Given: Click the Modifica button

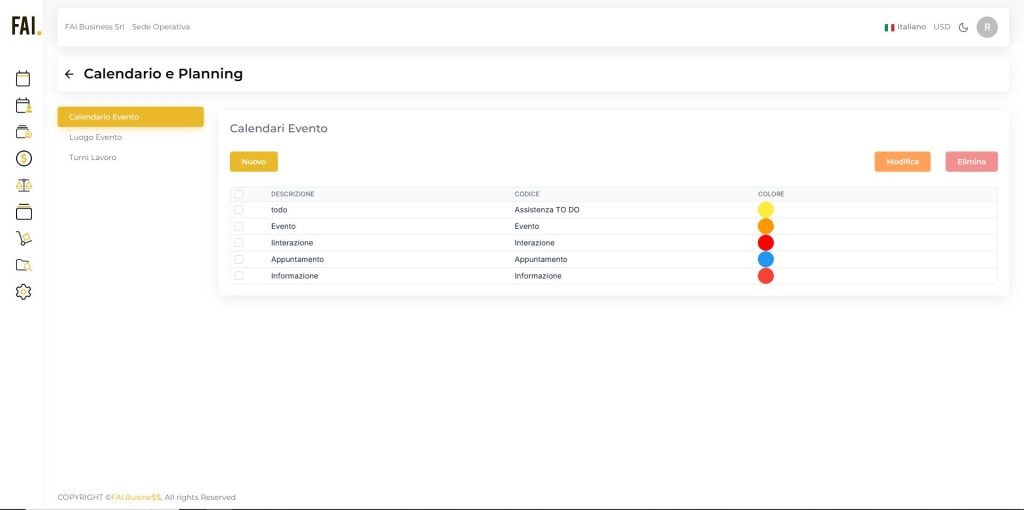Looking at the screenshot, I should pyautogui.click(x=902, y=162).
